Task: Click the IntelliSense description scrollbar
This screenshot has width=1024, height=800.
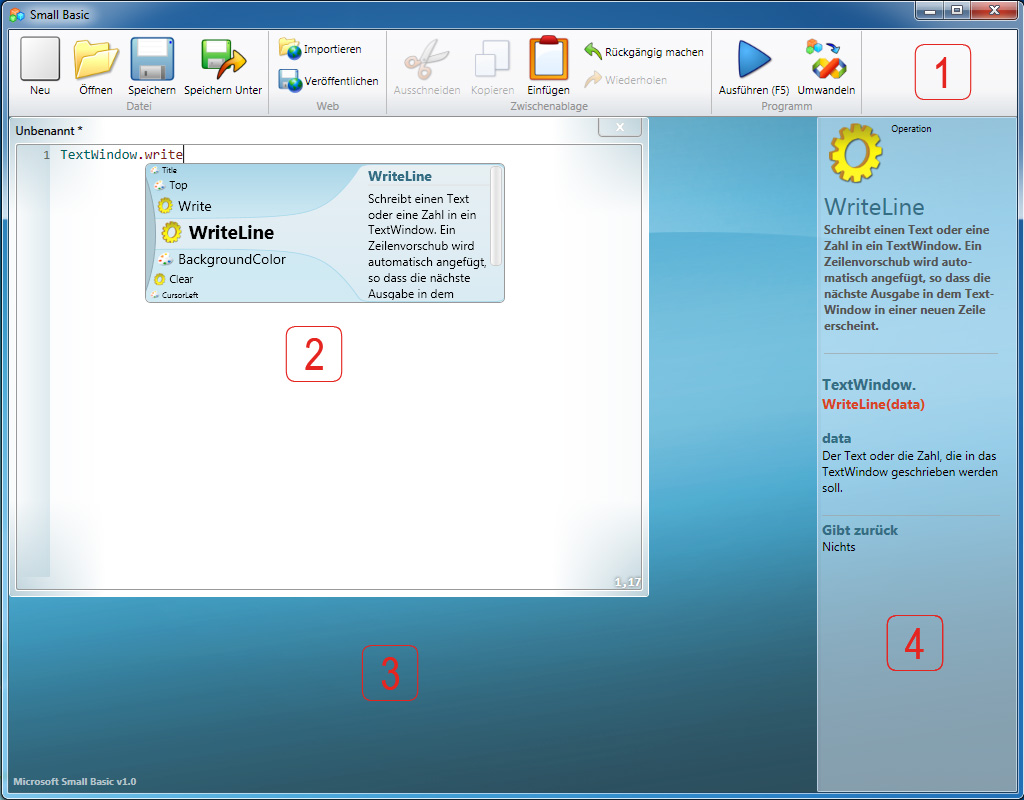Action: pos(496,217)
